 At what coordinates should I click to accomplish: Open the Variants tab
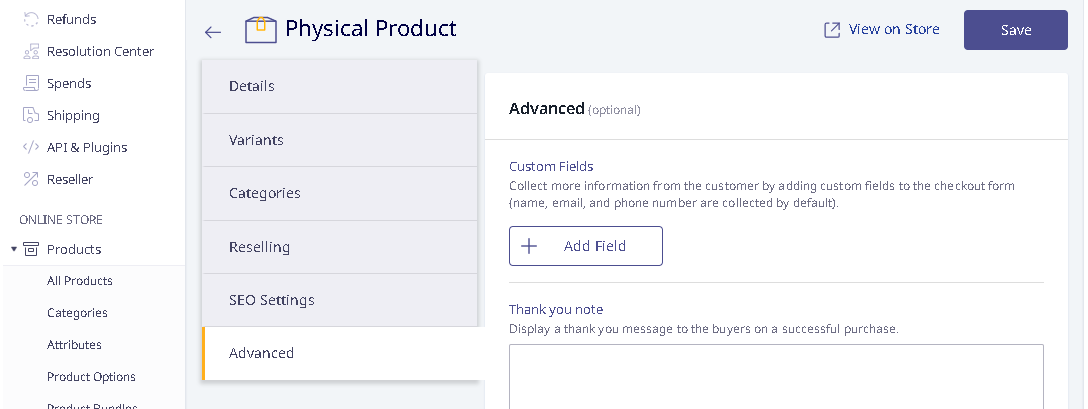tap(340, 140)
